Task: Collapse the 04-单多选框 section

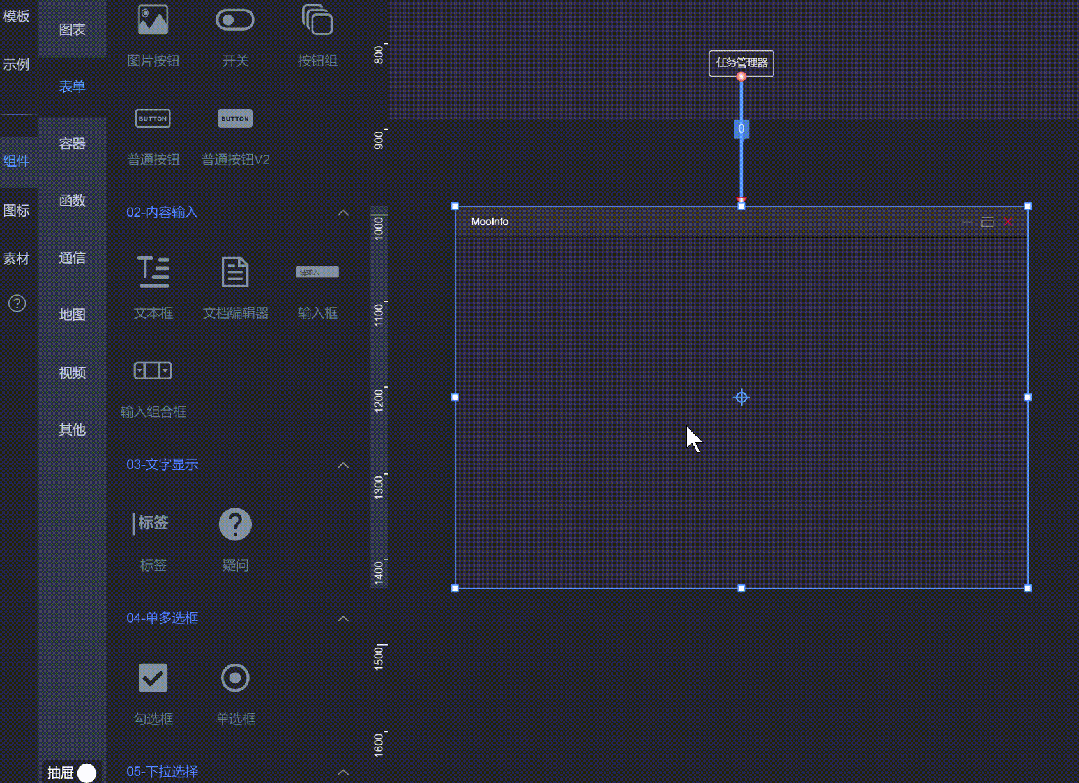Action: [343, 619]
